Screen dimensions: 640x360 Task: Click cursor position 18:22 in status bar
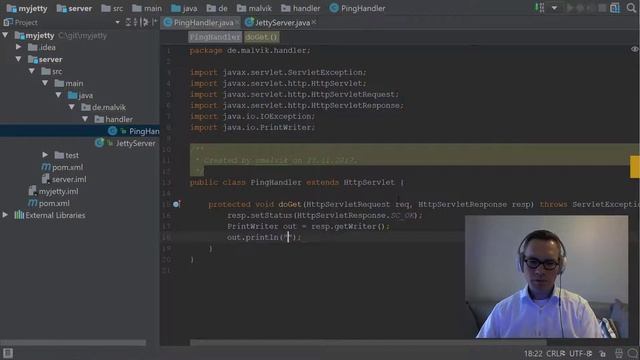pyautogui.click(x=533, y=353)
